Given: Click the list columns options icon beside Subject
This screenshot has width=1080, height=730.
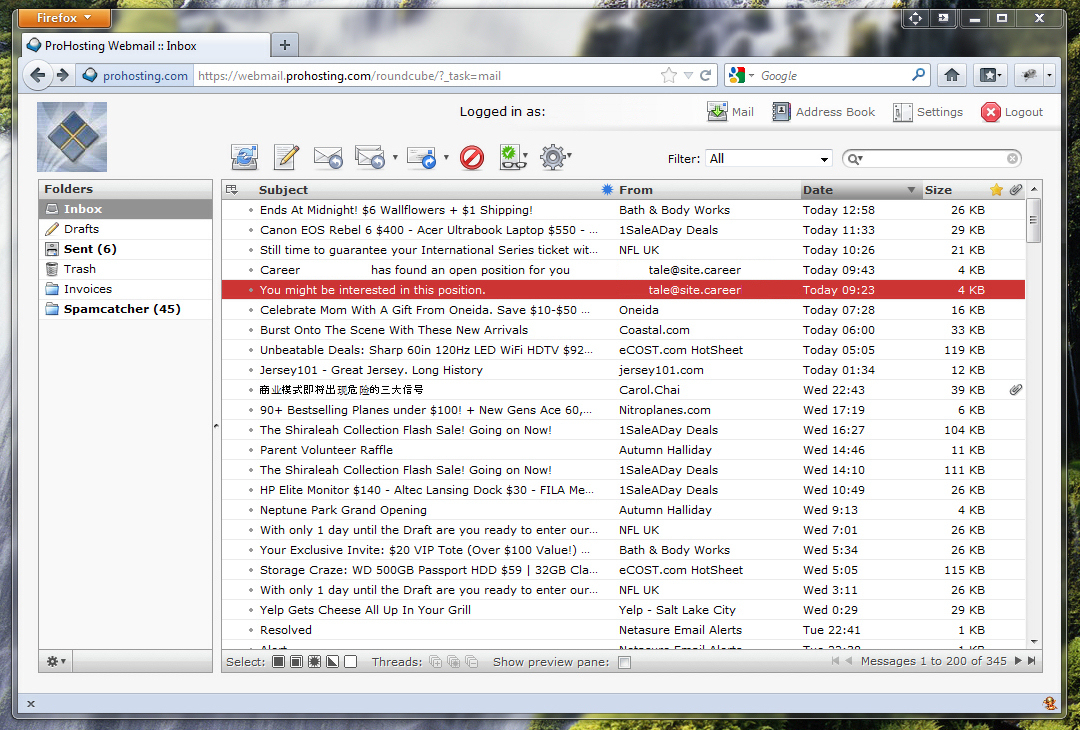Looking at the screenshot, I should pyautogui.click(x=232, y=189).
